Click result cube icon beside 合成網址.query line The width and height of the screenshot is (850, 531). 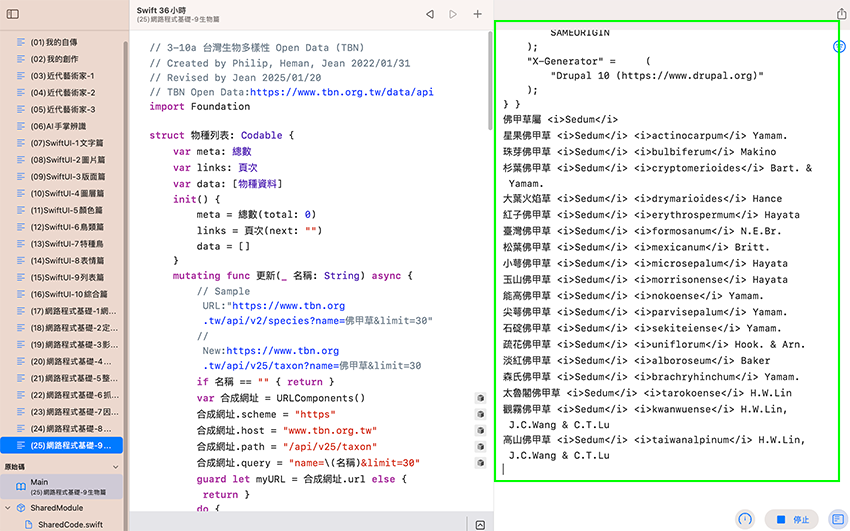(x=480, y=463)
